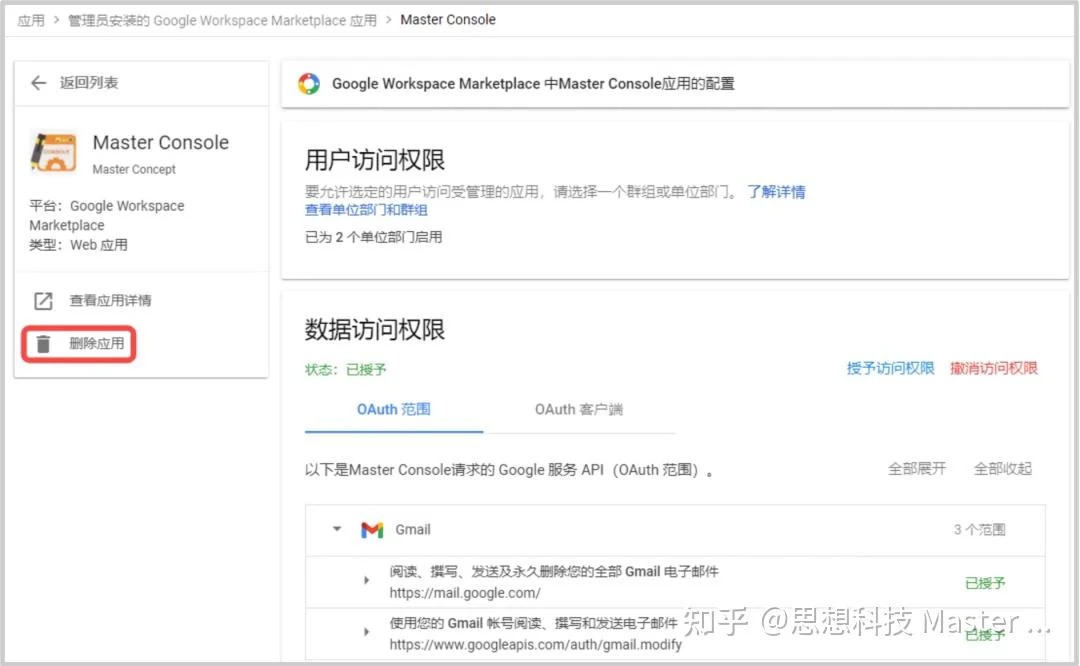Click 全部收起 to collapse all scopes
The height and width of the screenshot is (666, 1080).
(x=1003, y=469)
